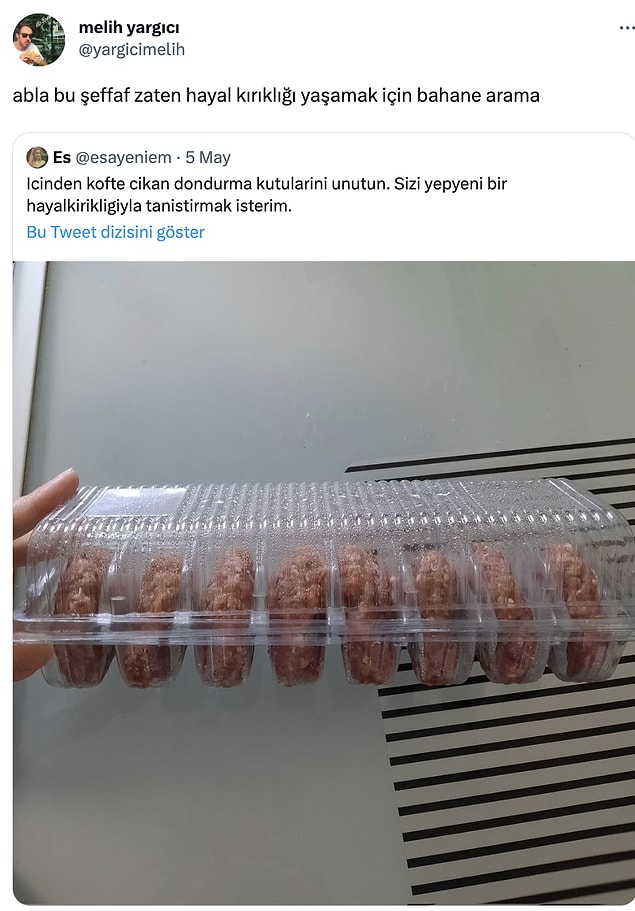Click the word şeffaf in the tweet
635x911 pixels.
coord(104,95)
